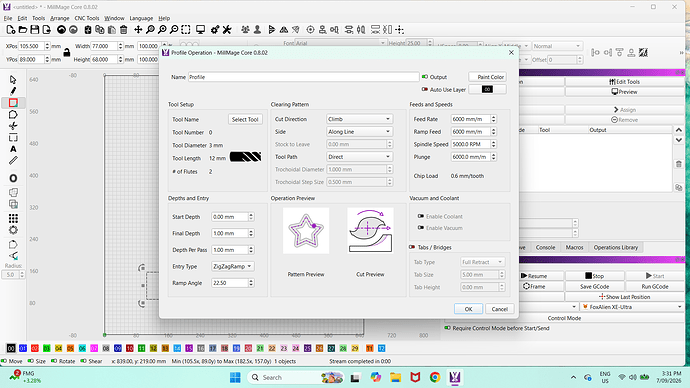Screen dimensions: 690x388
Task: Click the dashed frame selection zoom icon
Action: (186, 30)
